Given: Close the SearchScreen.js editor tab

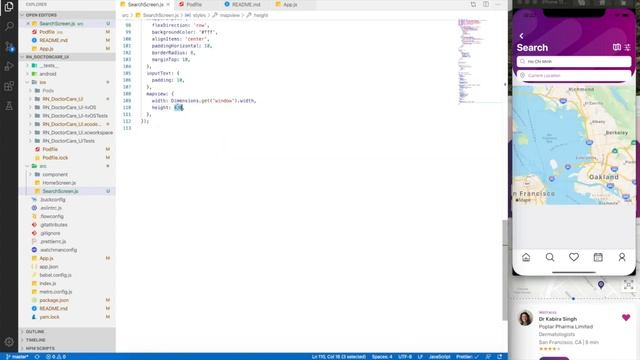Looking at the screenshot, I should pyautogui.click(x=168, y=4).
